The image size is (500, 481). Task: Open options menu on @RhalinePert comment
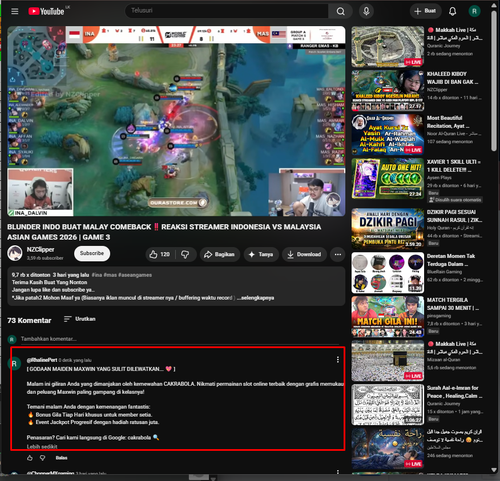coord(338,360)
